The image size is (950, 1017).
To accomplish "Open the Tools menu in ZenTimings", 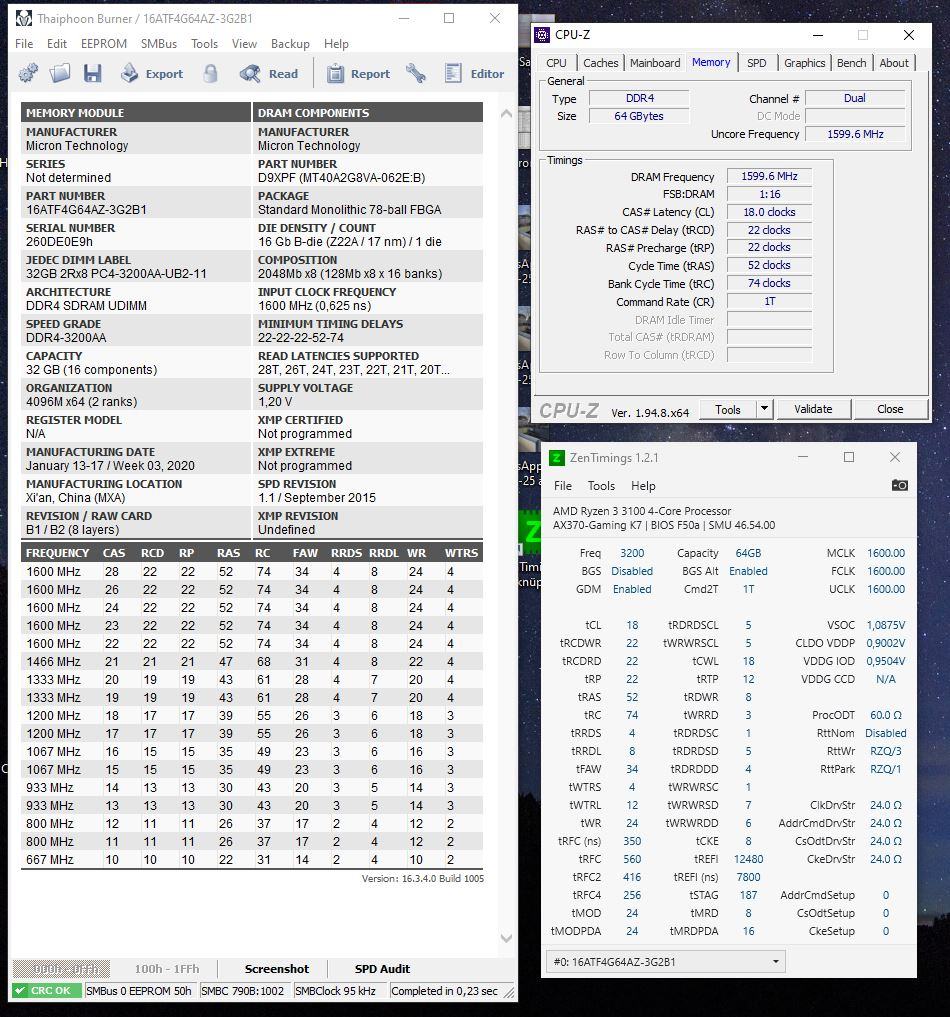I will pyautogui.click(x=601, y=486).
